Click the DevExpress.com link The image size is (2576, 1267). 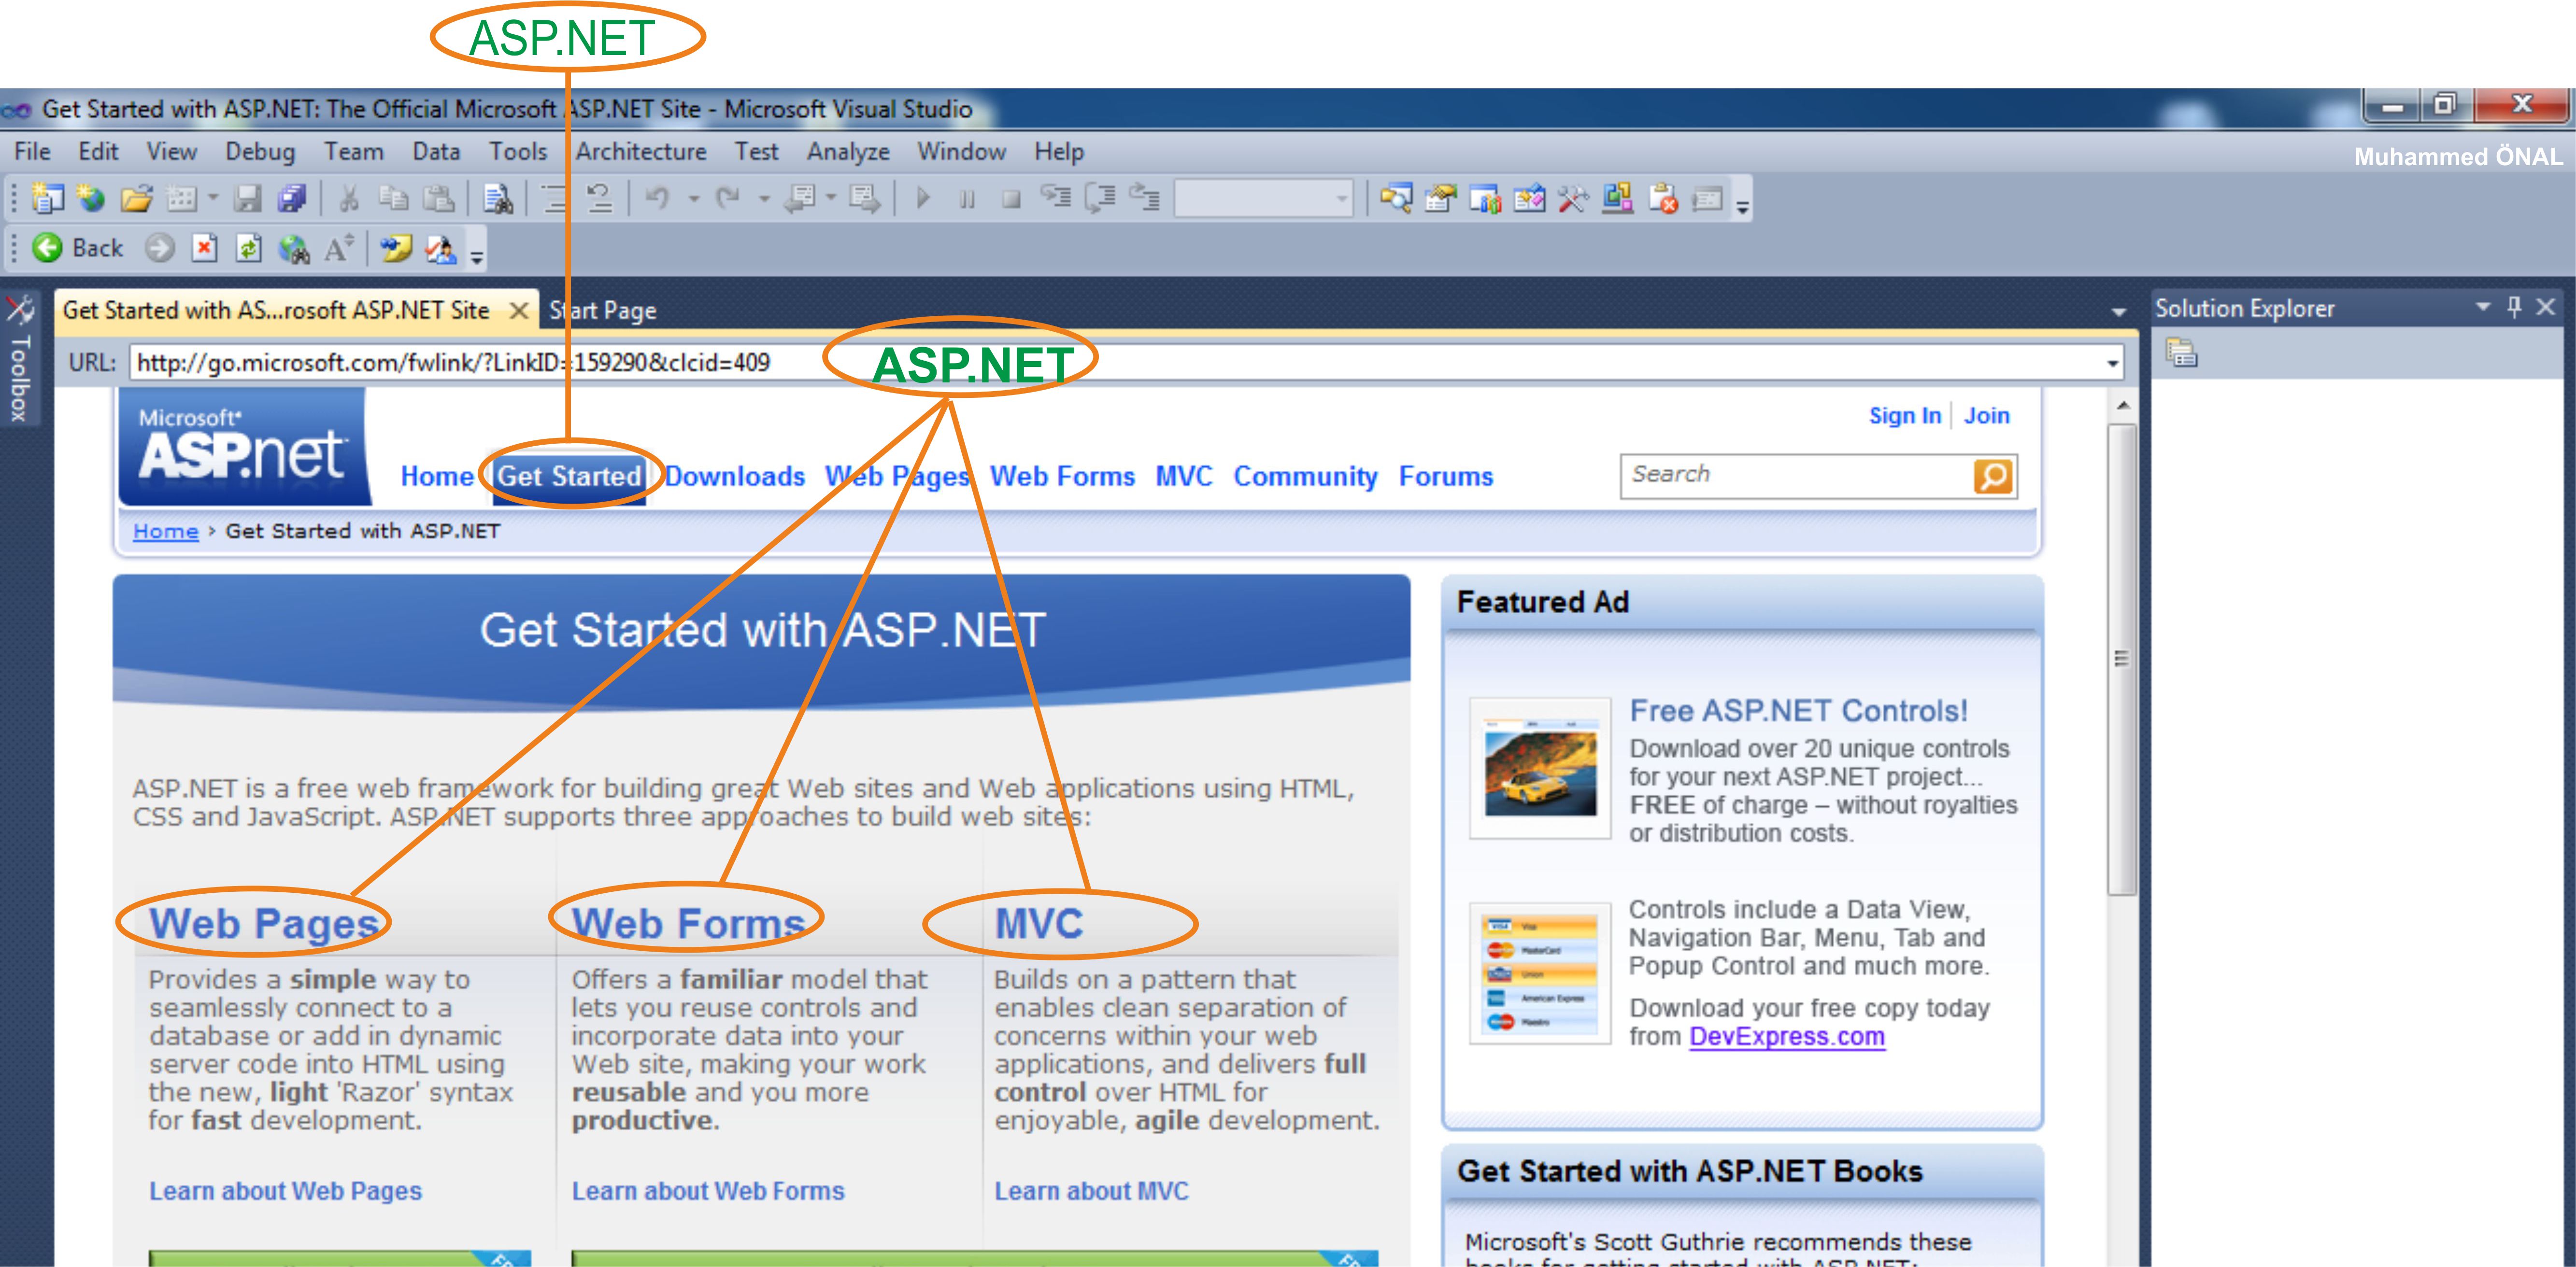pyautogui.click(x=1787, y=1036)
